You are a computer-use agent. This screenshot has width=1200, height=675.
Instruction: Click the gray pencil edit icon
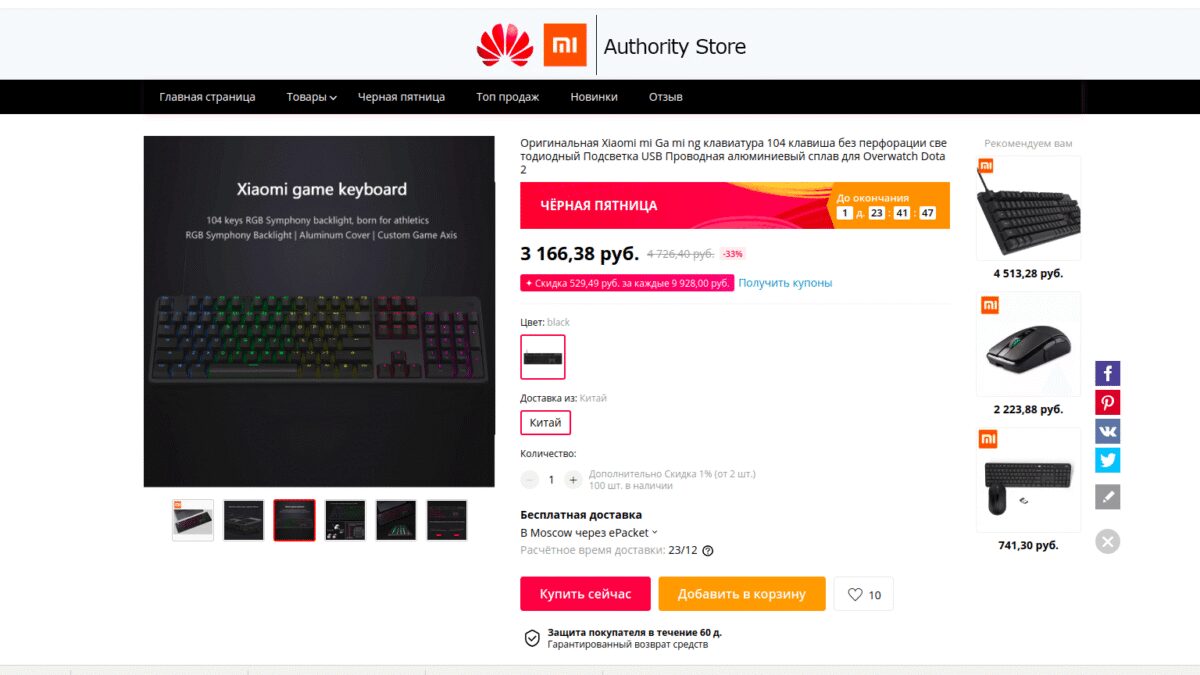click(1107, 496)
